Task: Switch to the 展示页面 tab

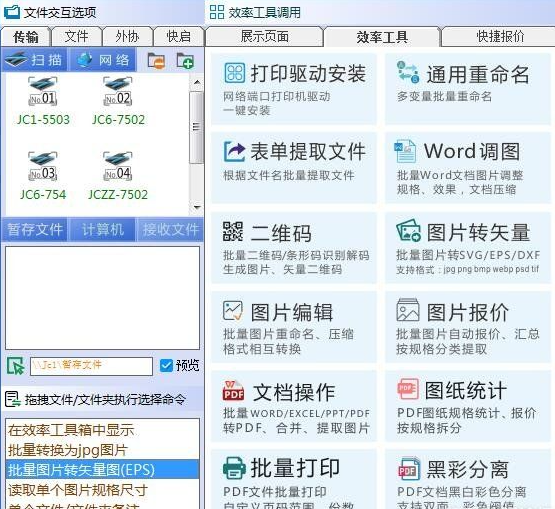Action: (264, 36)
